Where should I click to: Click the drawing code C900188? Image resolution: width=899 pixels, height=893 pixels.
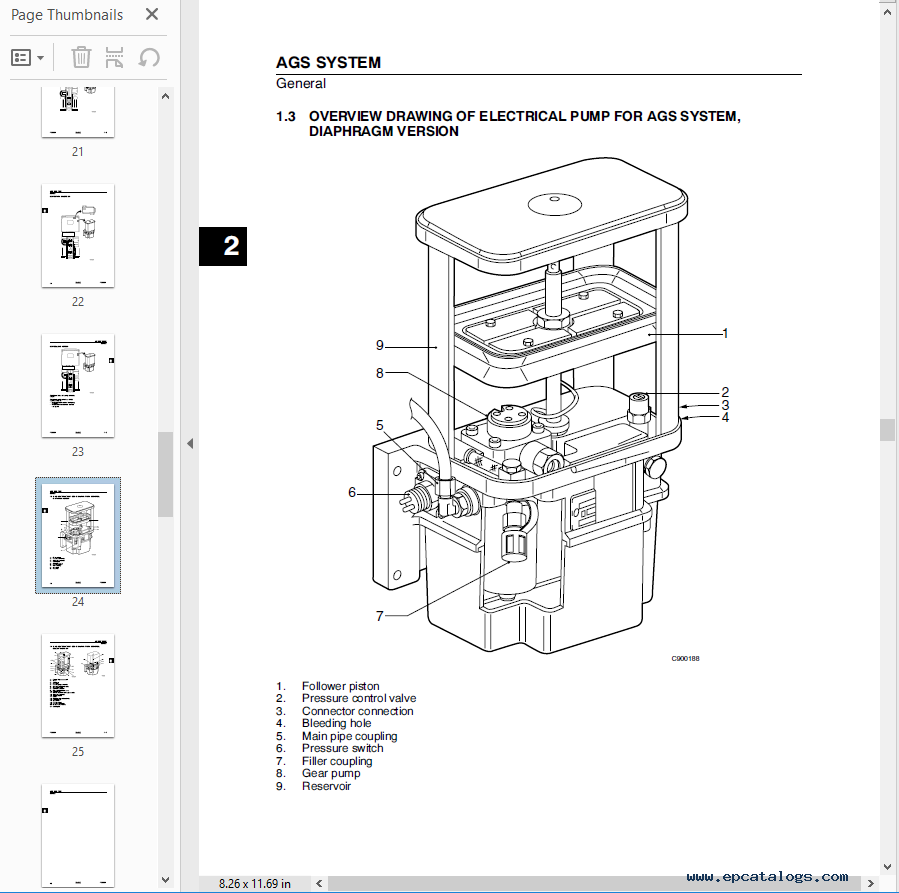pyautogui.click(x=685, y=659)
